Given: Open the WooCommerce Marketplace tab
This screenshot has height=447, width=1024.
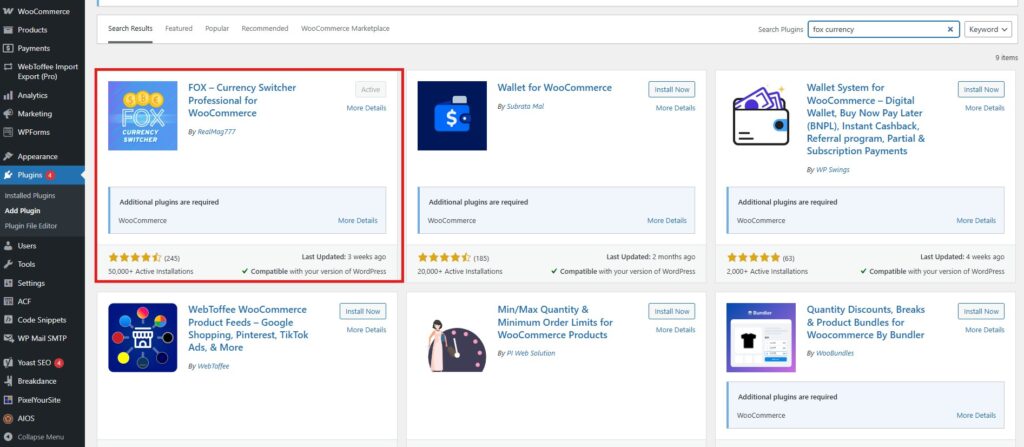Looking at the screenshot, I should (345, 28).
